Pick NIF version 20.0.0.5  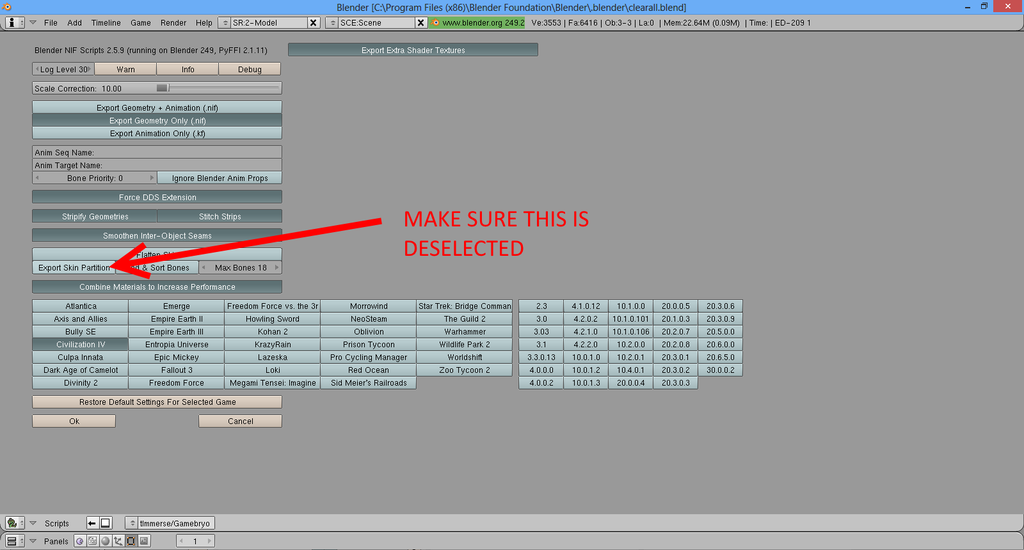coord(675,306)
